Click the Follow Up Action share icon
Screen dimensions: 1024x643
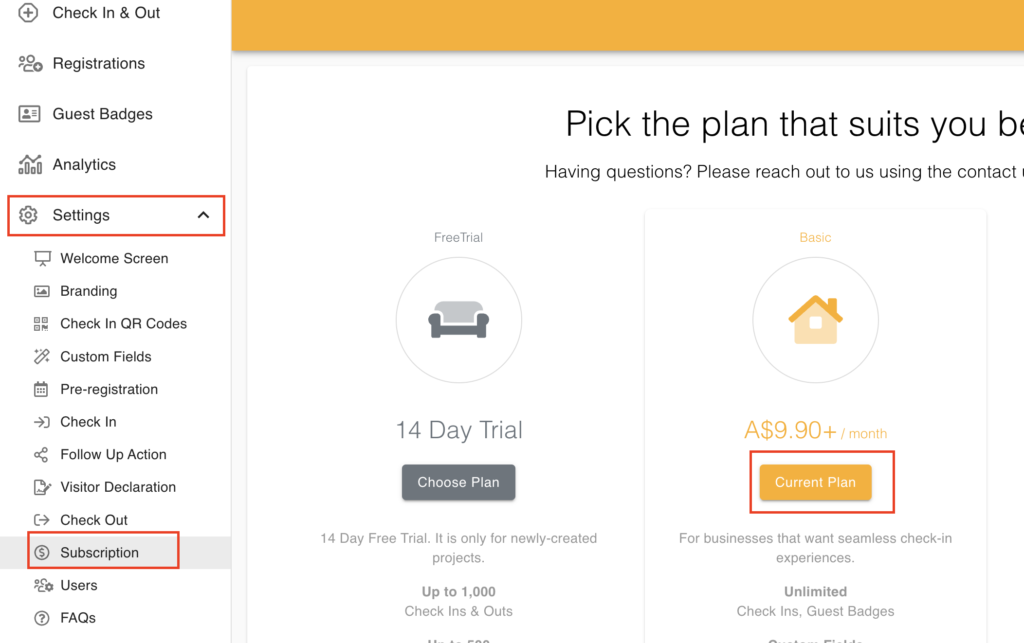pos(41,455)
